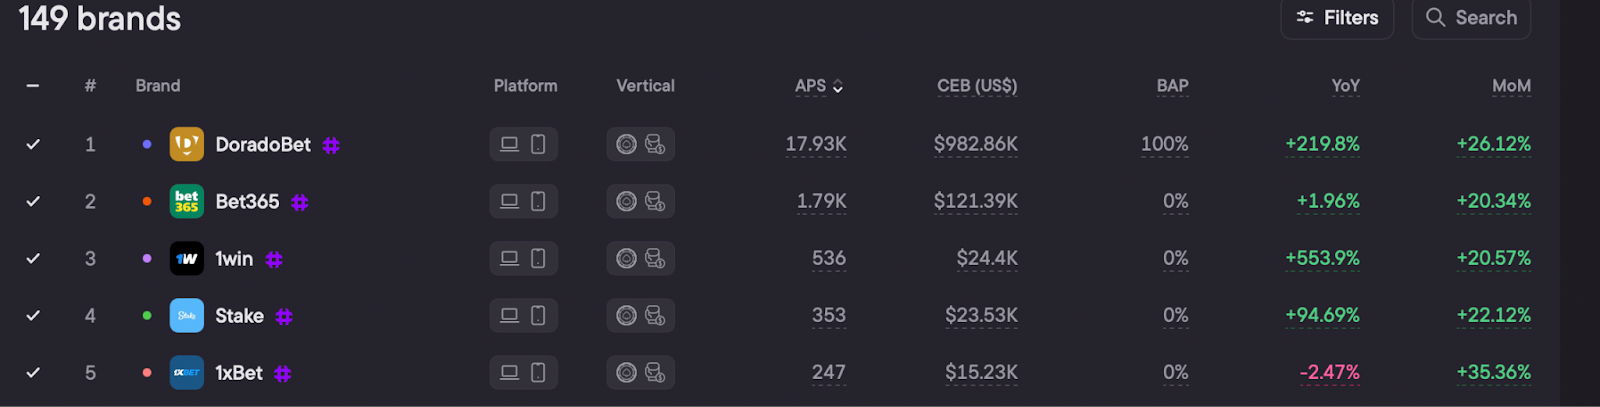Click the YoY column header
The width and height of the screenshot is (1600, 407).
pyautogui.click(x=1345, y=86)
